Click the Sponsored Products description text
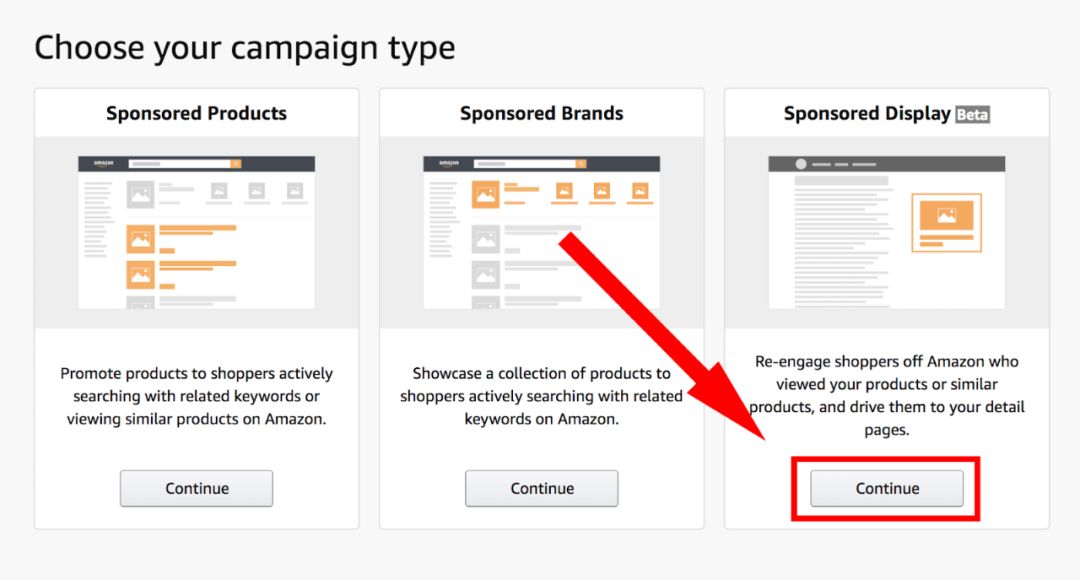The width and height of the screenshot is (1080, 580). pos(196,396)
